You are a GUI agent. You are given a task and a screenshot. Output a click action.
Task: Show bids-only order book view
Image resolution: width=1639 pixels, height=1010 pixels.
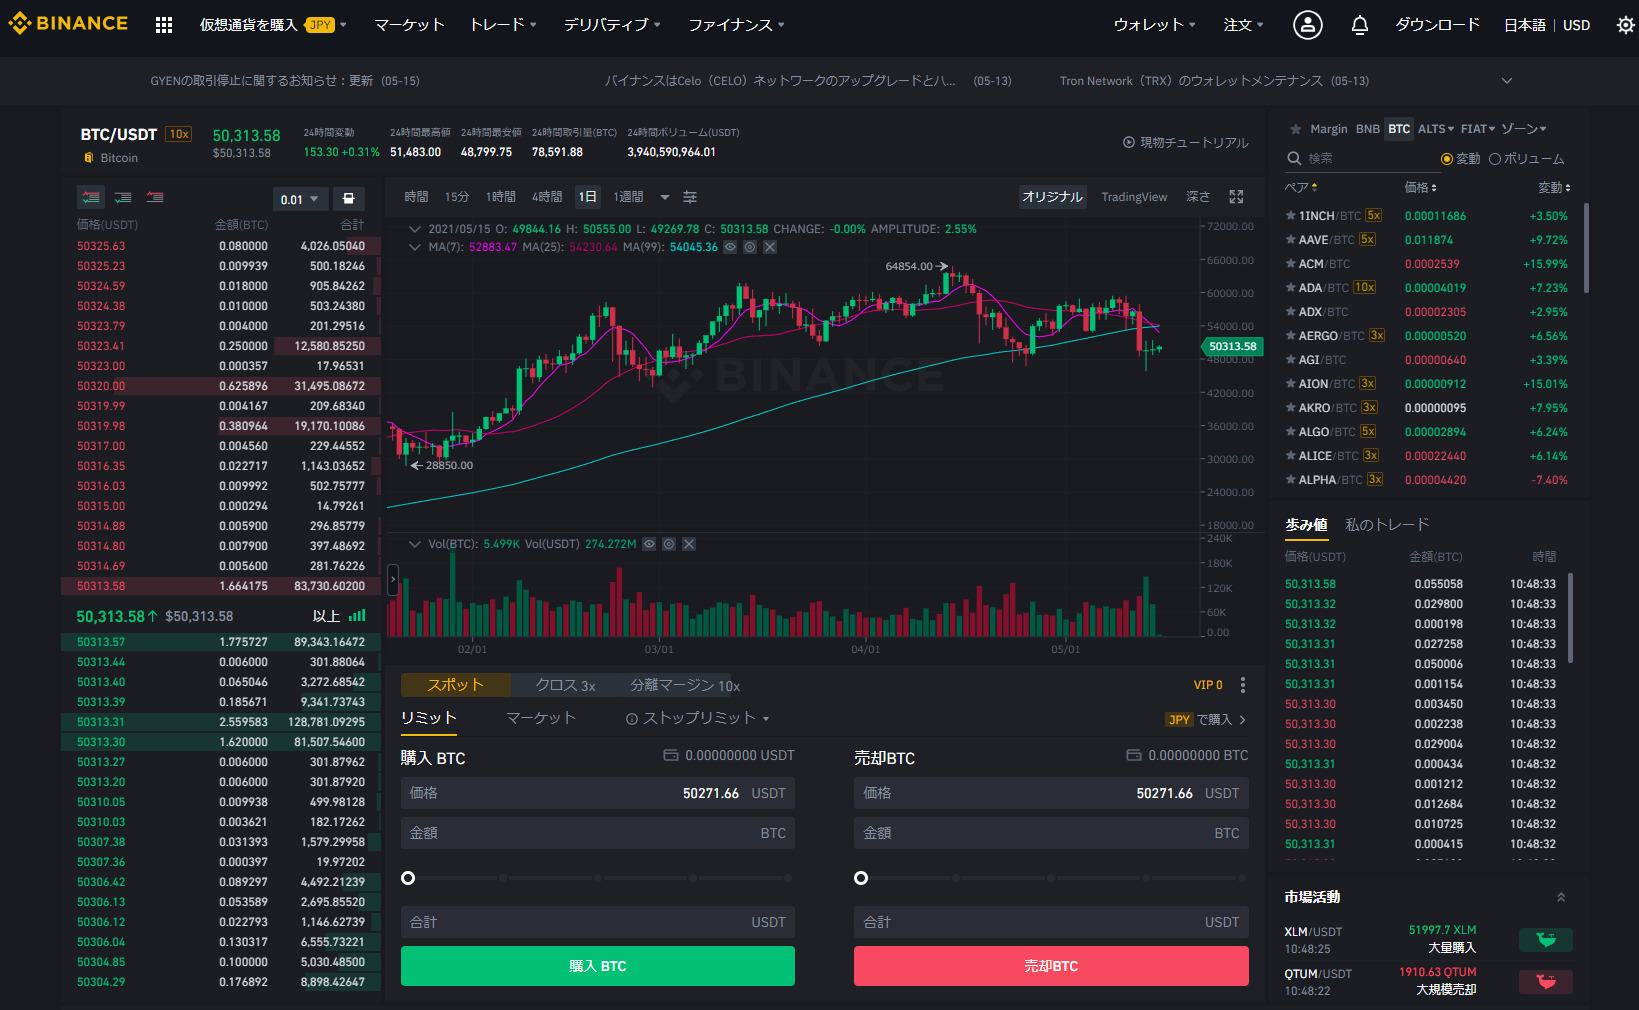[123, 197]
